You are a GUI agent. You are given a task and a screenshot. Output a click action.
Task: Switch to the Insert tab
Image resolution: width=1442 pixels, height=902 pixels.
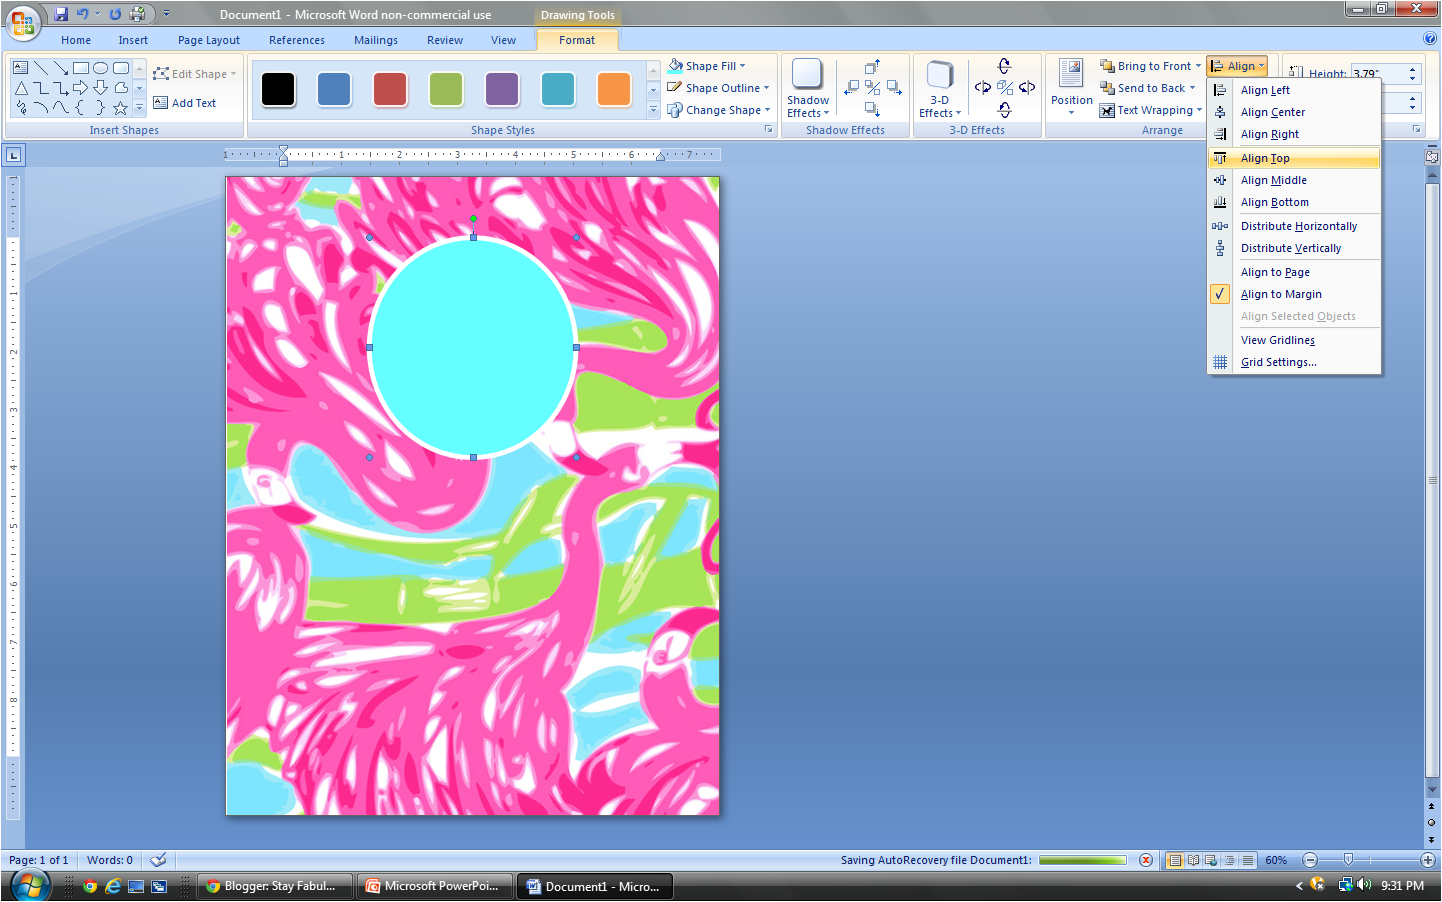click(x=133, y=40)
